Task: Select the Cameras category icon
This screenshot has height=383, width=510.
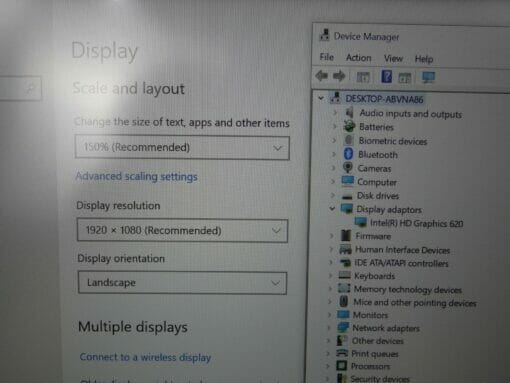Action: click(x=348, y=168)
